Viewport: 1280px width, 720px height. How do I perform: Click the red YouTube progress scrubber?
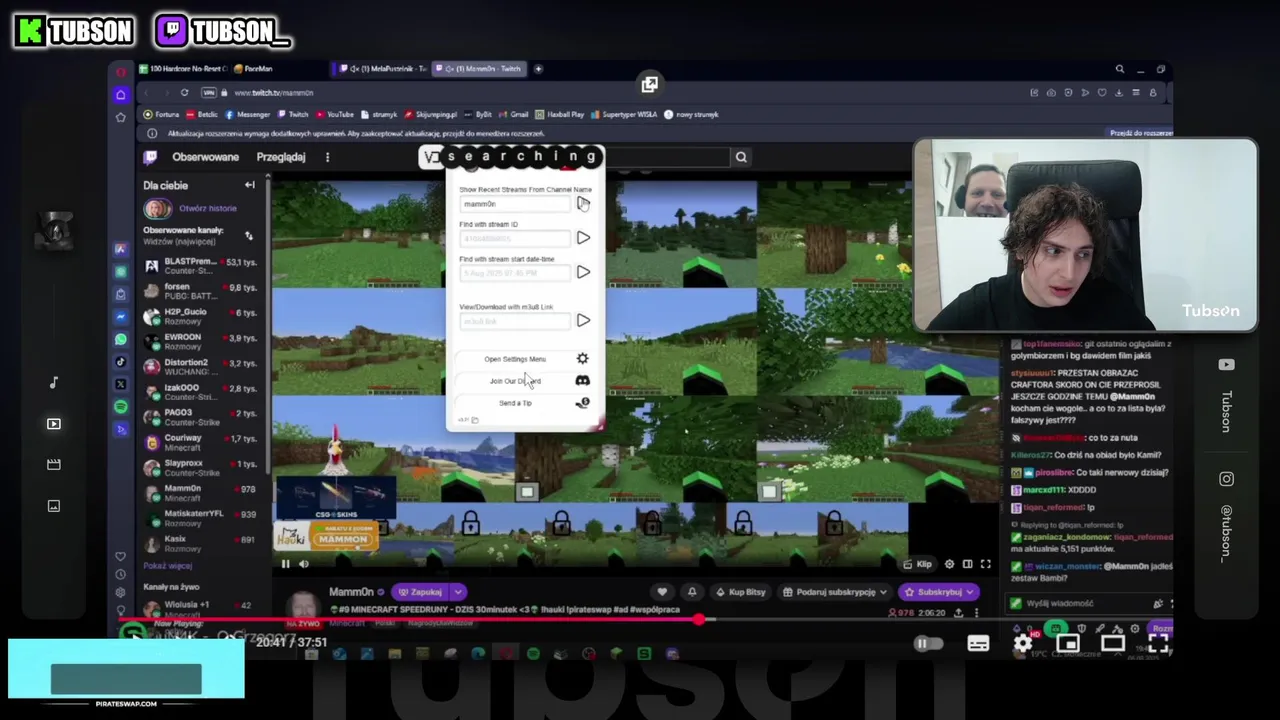point(700,620)
